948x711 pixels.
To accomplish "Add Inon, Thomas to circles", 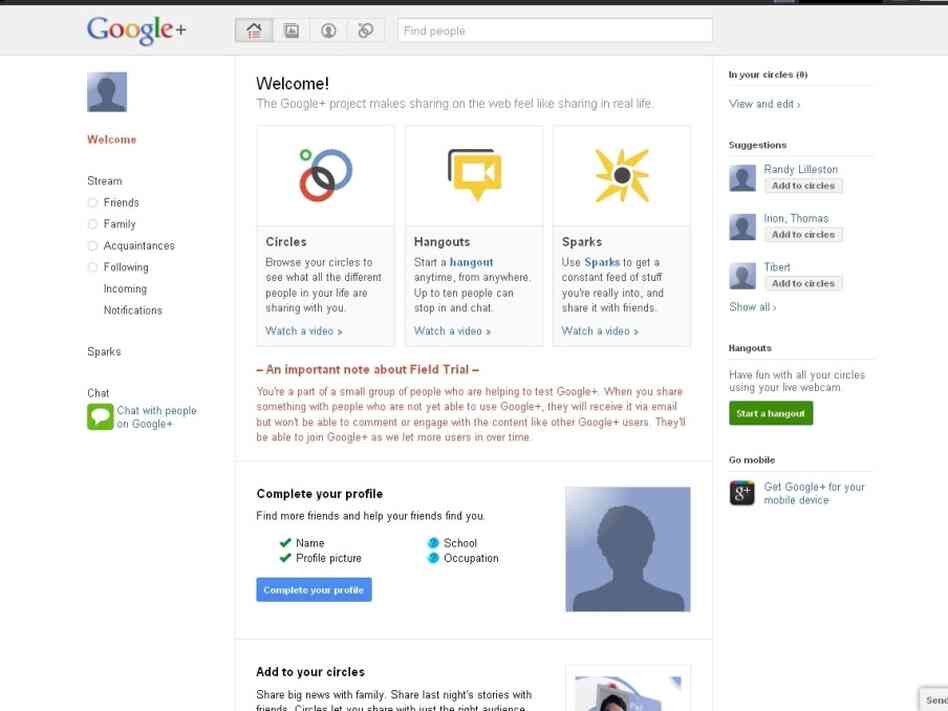I will [804, 235].
